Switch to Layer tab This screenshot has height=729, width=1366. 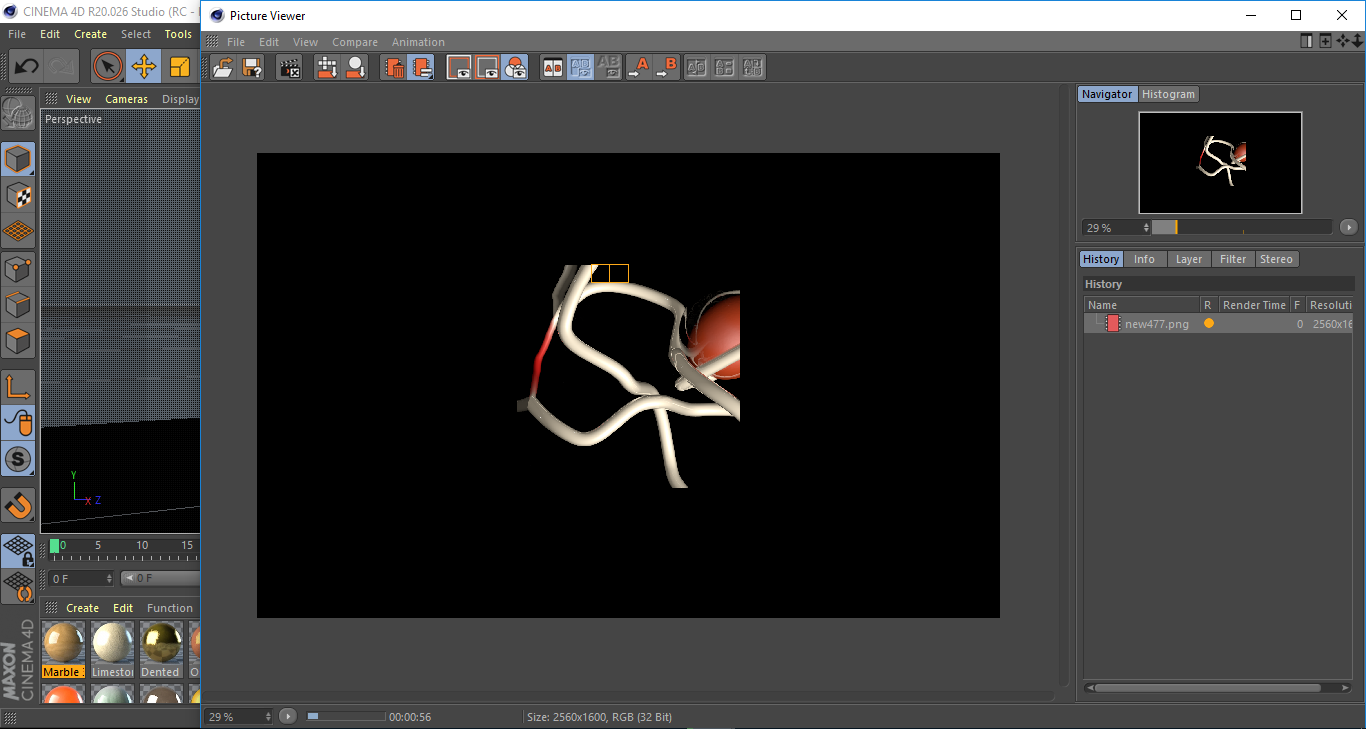click(1189, 259)
